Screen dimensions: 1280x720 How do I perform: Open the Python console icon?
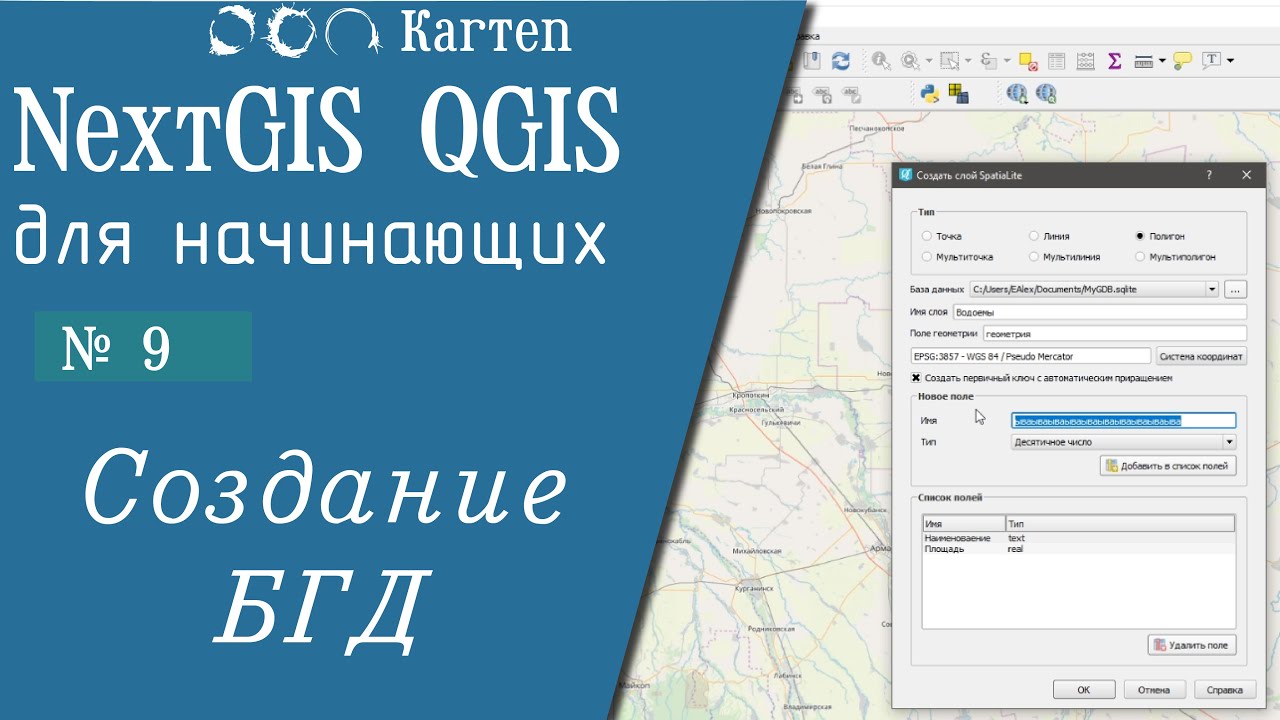click(928, 94)
